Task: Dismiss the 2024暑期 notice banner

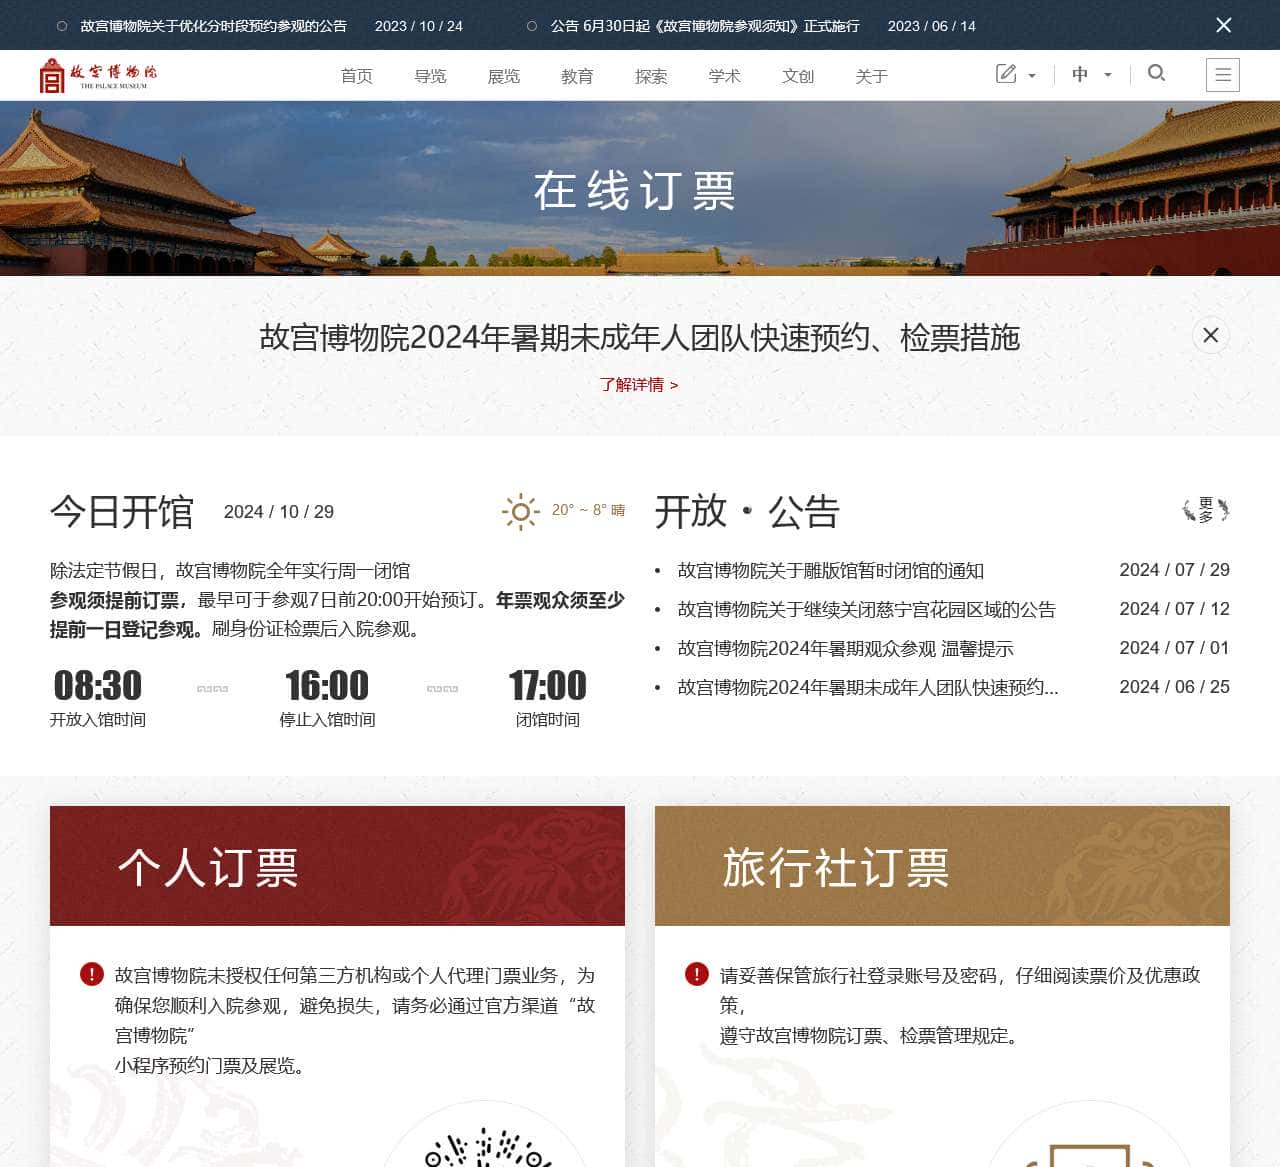Action: click(x=1211, y=335)
